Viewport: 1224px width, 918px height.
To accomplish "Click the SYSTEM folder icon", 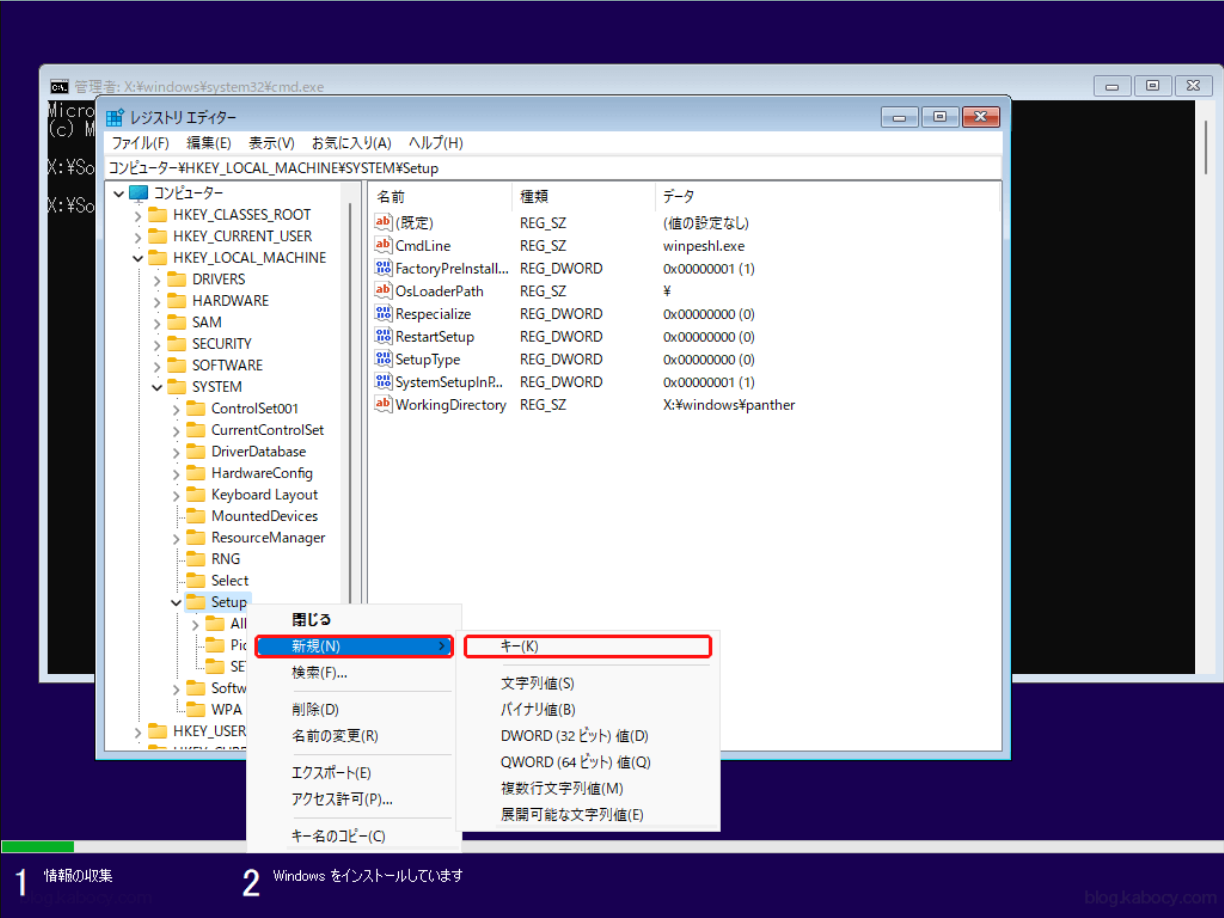I will coord(177,387).
